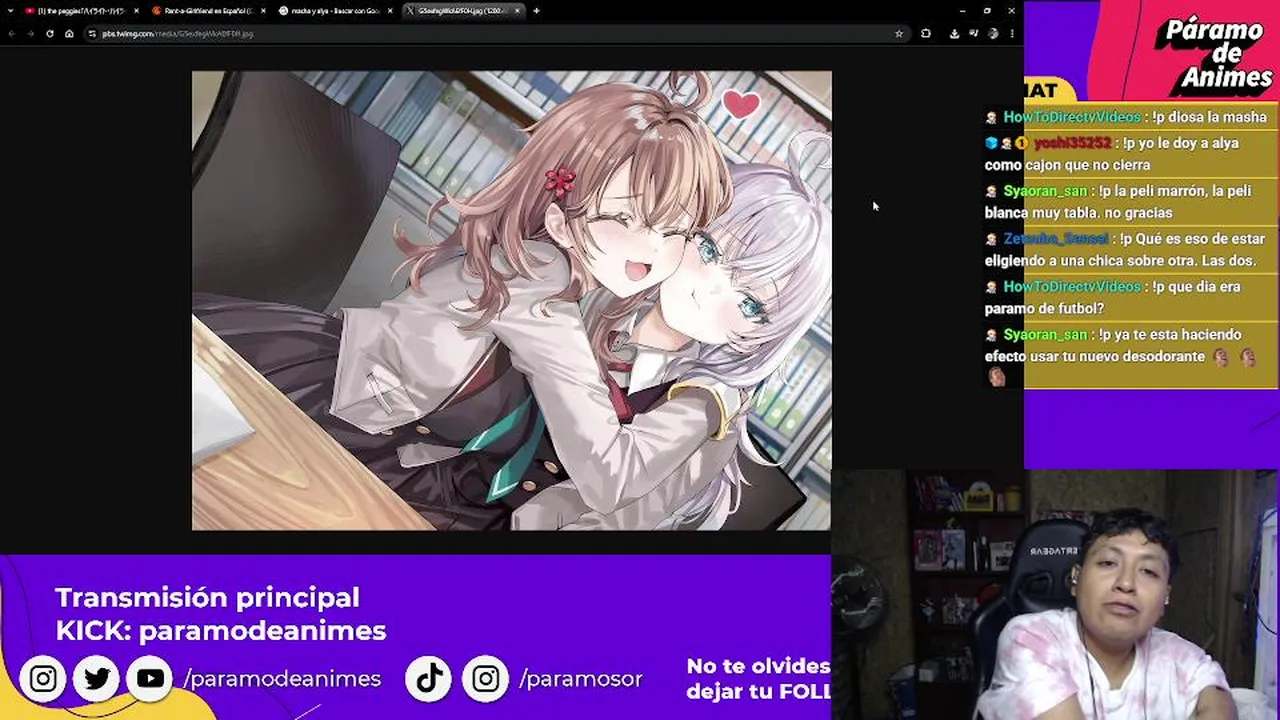Click the /paramodeanimes handle text
The image size is (1280, 720).
click(282, 679)
